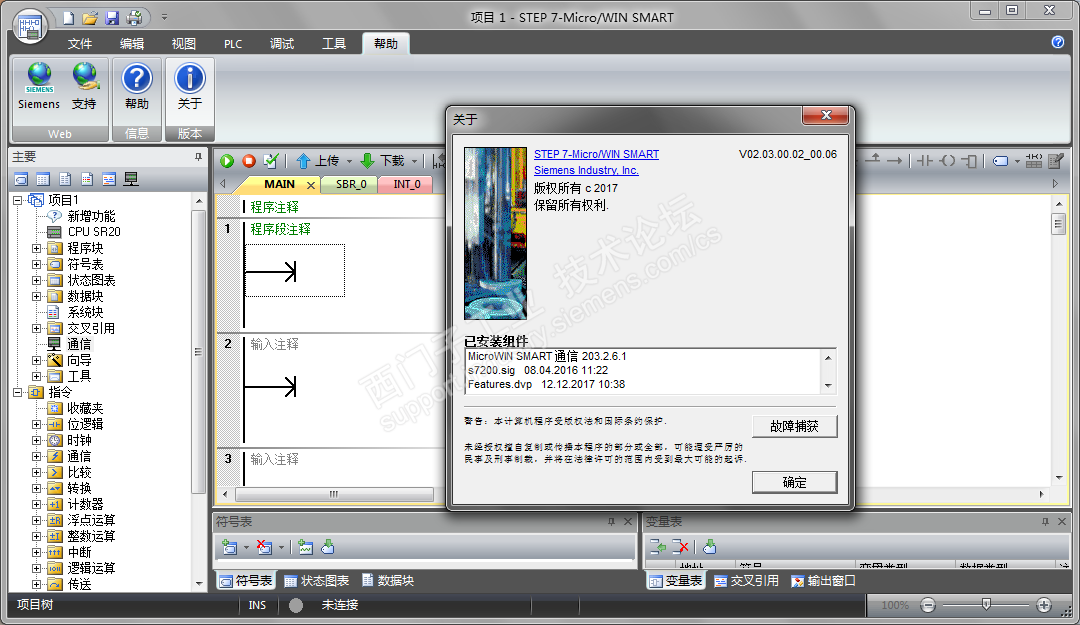
Task: Insert row icon in 变量表 panel
Action: [658, 547]
